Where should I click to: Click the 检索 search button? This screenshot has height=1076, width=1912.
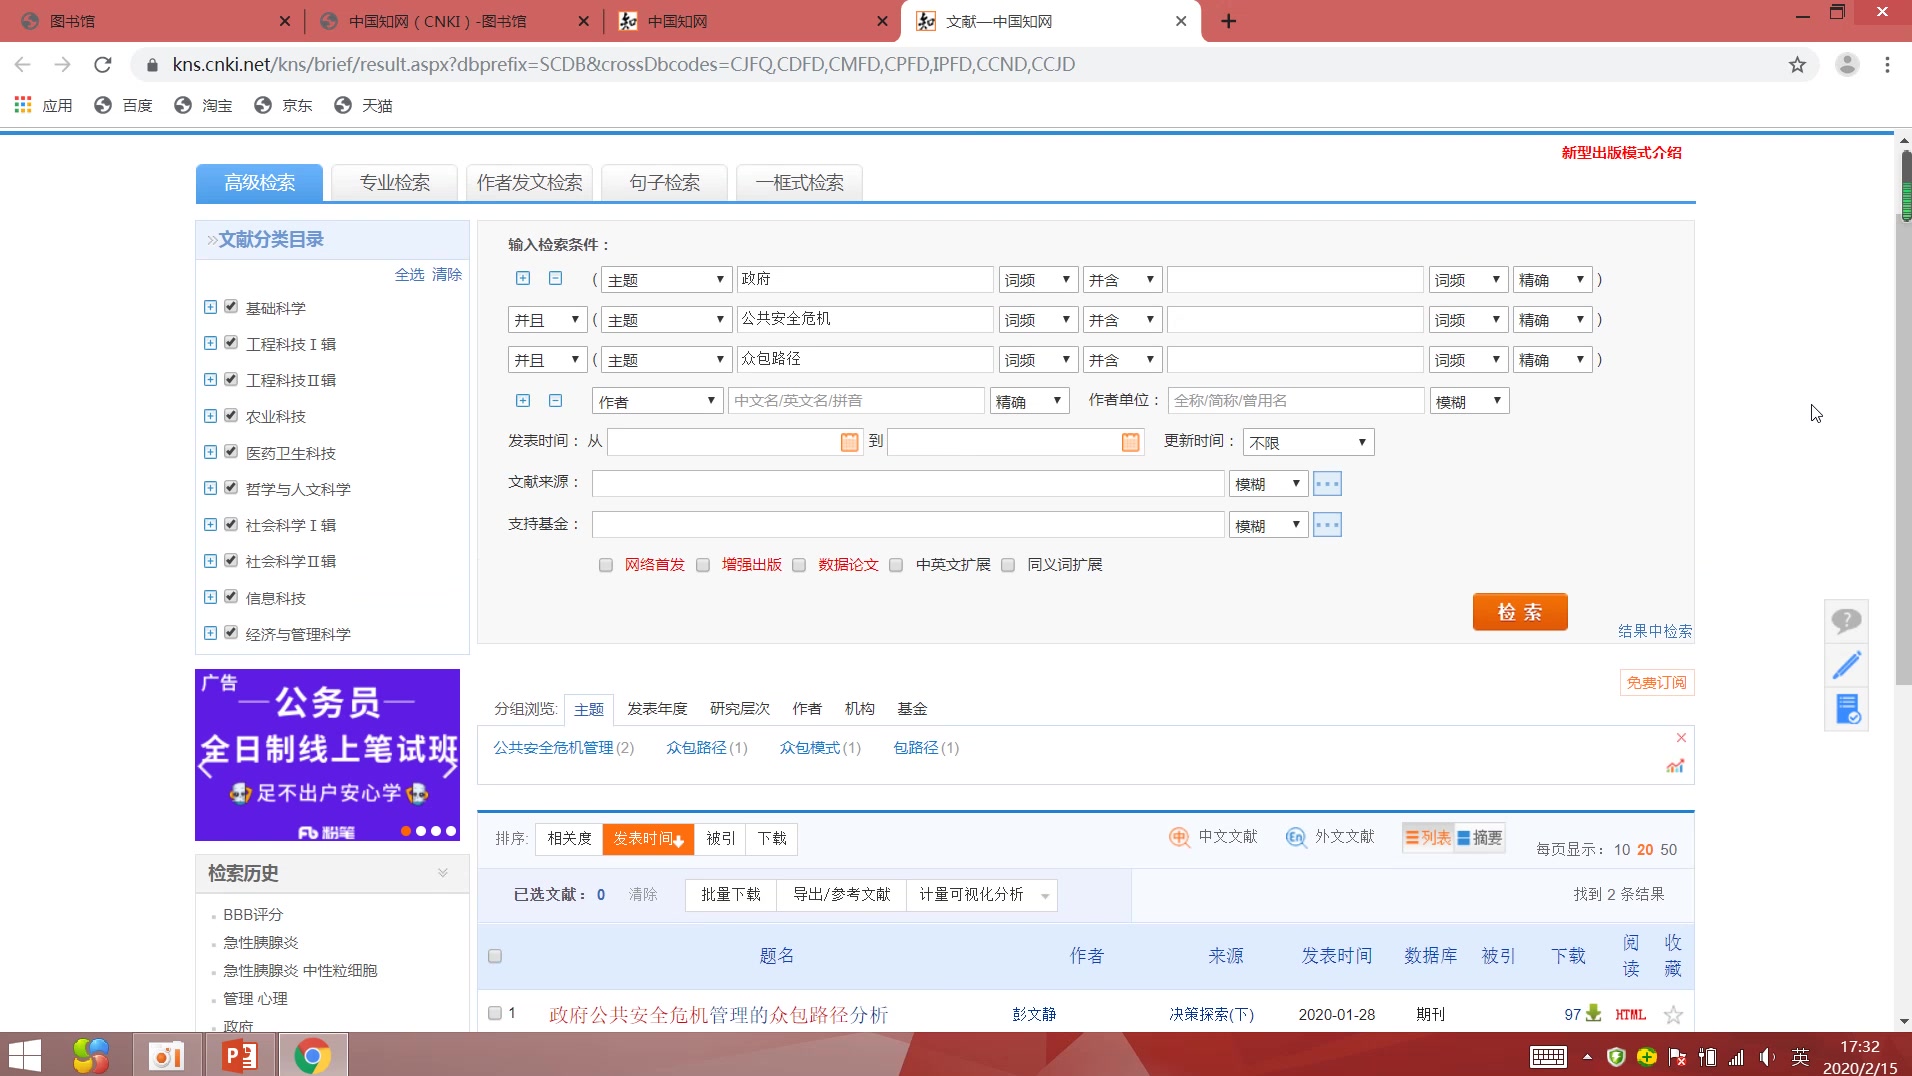1519,611
